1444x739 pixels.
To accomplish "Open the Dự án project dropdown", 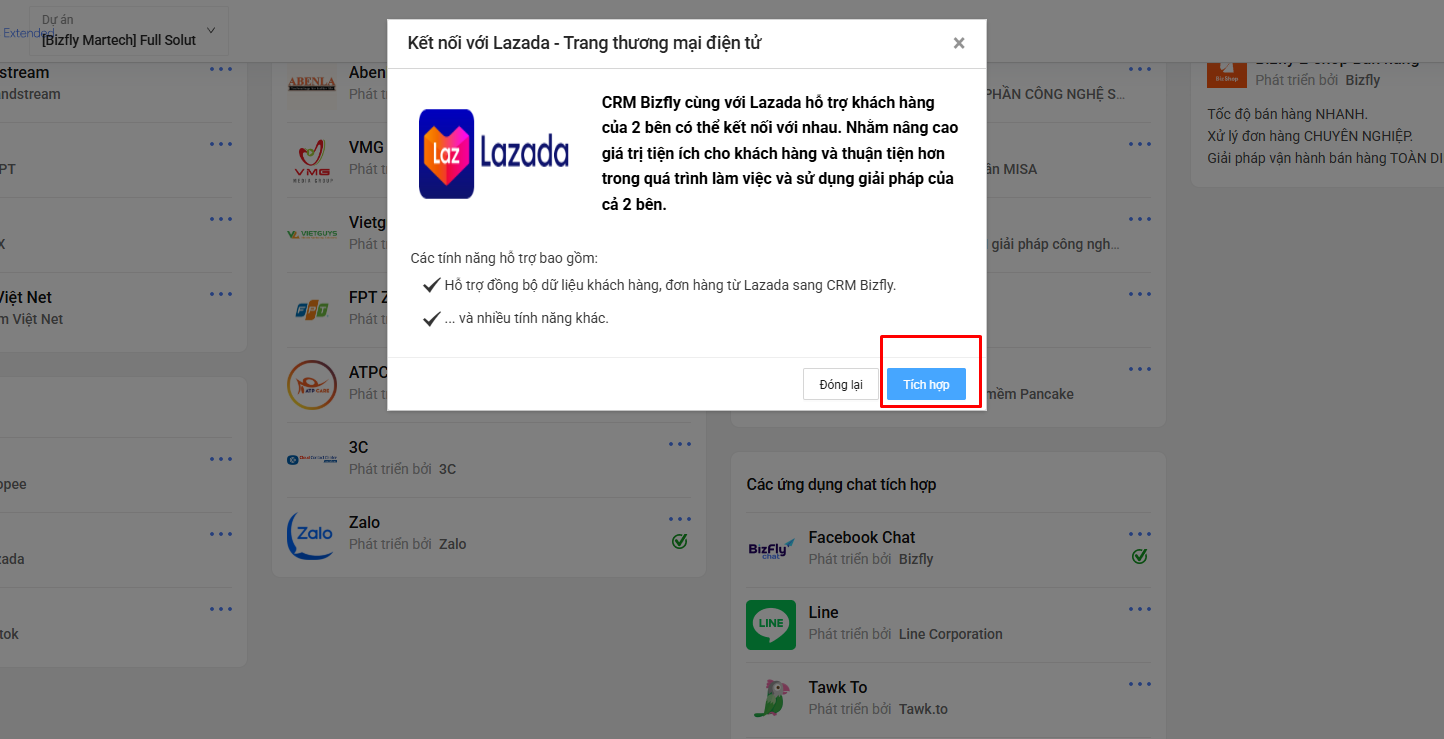I will [x=129, y=31].
